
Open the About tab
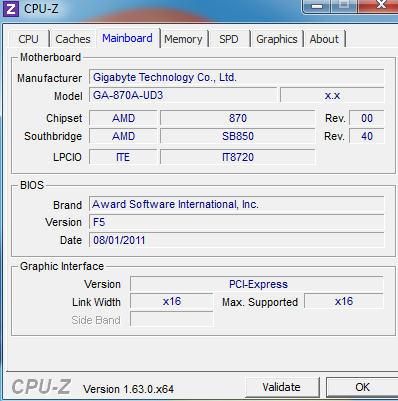coord(324,39)
